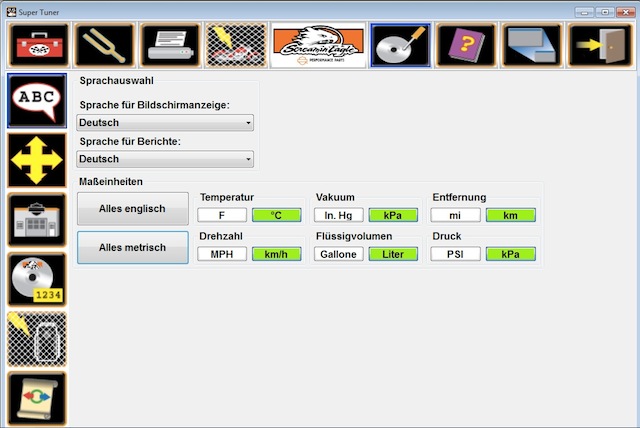Open the disc with 1234 icon
The image size is (640, 428).
click(x=36, y=279)
